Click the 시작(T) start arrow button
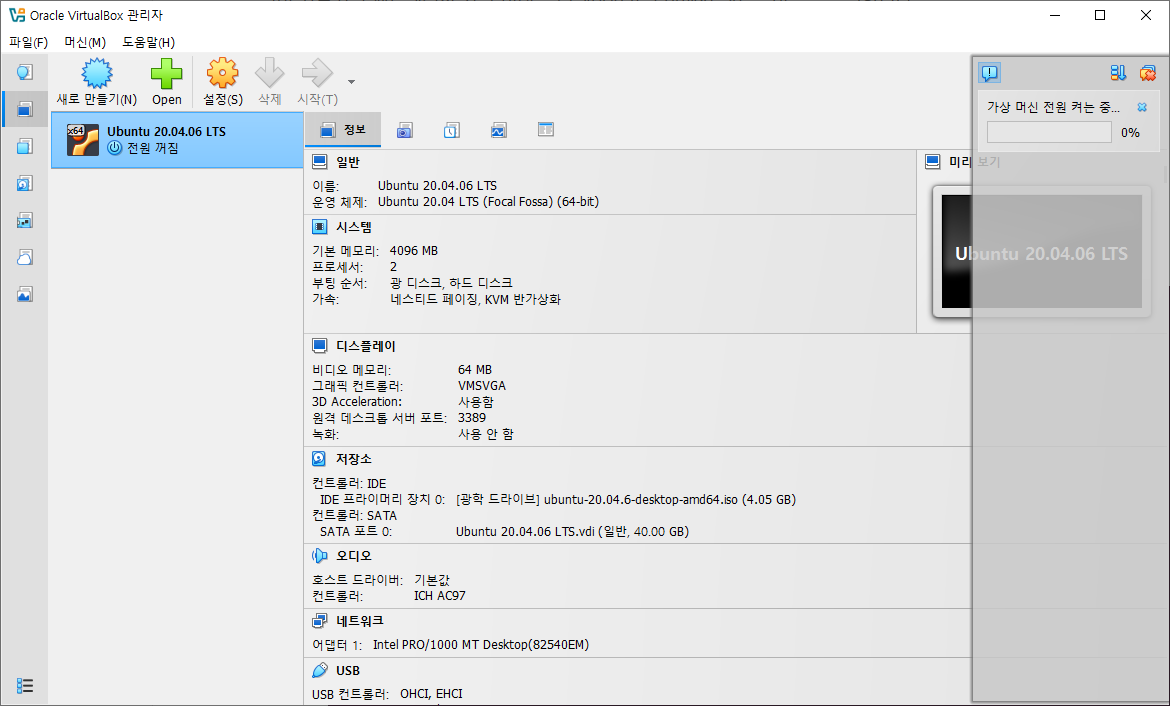 (318, 82)
